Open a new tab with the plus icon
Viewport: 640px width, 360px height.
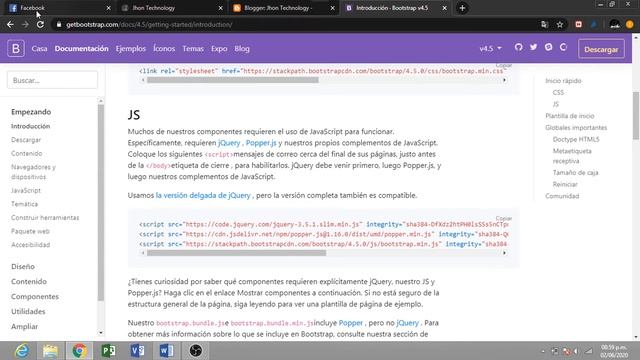click(462, 8)
